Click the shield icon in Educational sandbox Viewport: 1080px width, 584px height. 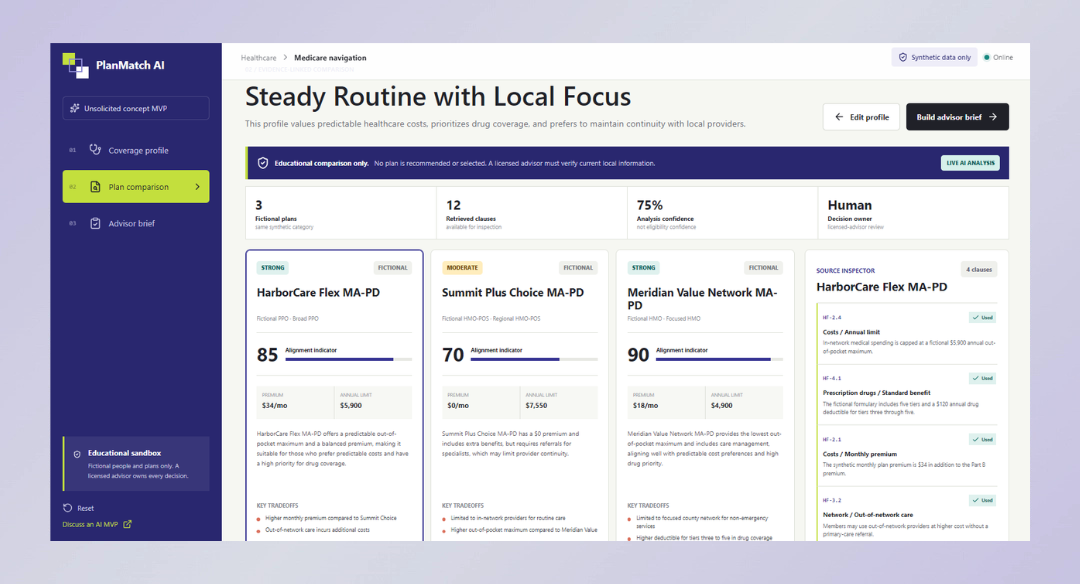coord(77,454)
